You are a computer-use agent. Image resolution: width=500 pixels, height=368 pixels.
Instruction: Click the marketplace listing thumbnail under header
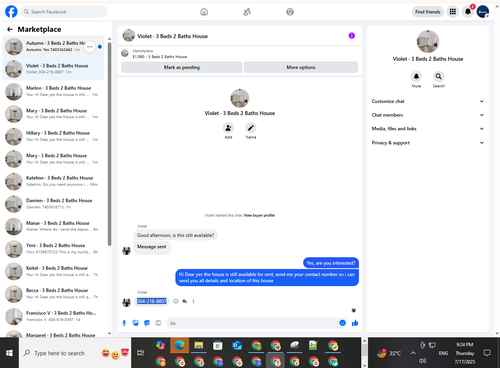pos(125,53)
